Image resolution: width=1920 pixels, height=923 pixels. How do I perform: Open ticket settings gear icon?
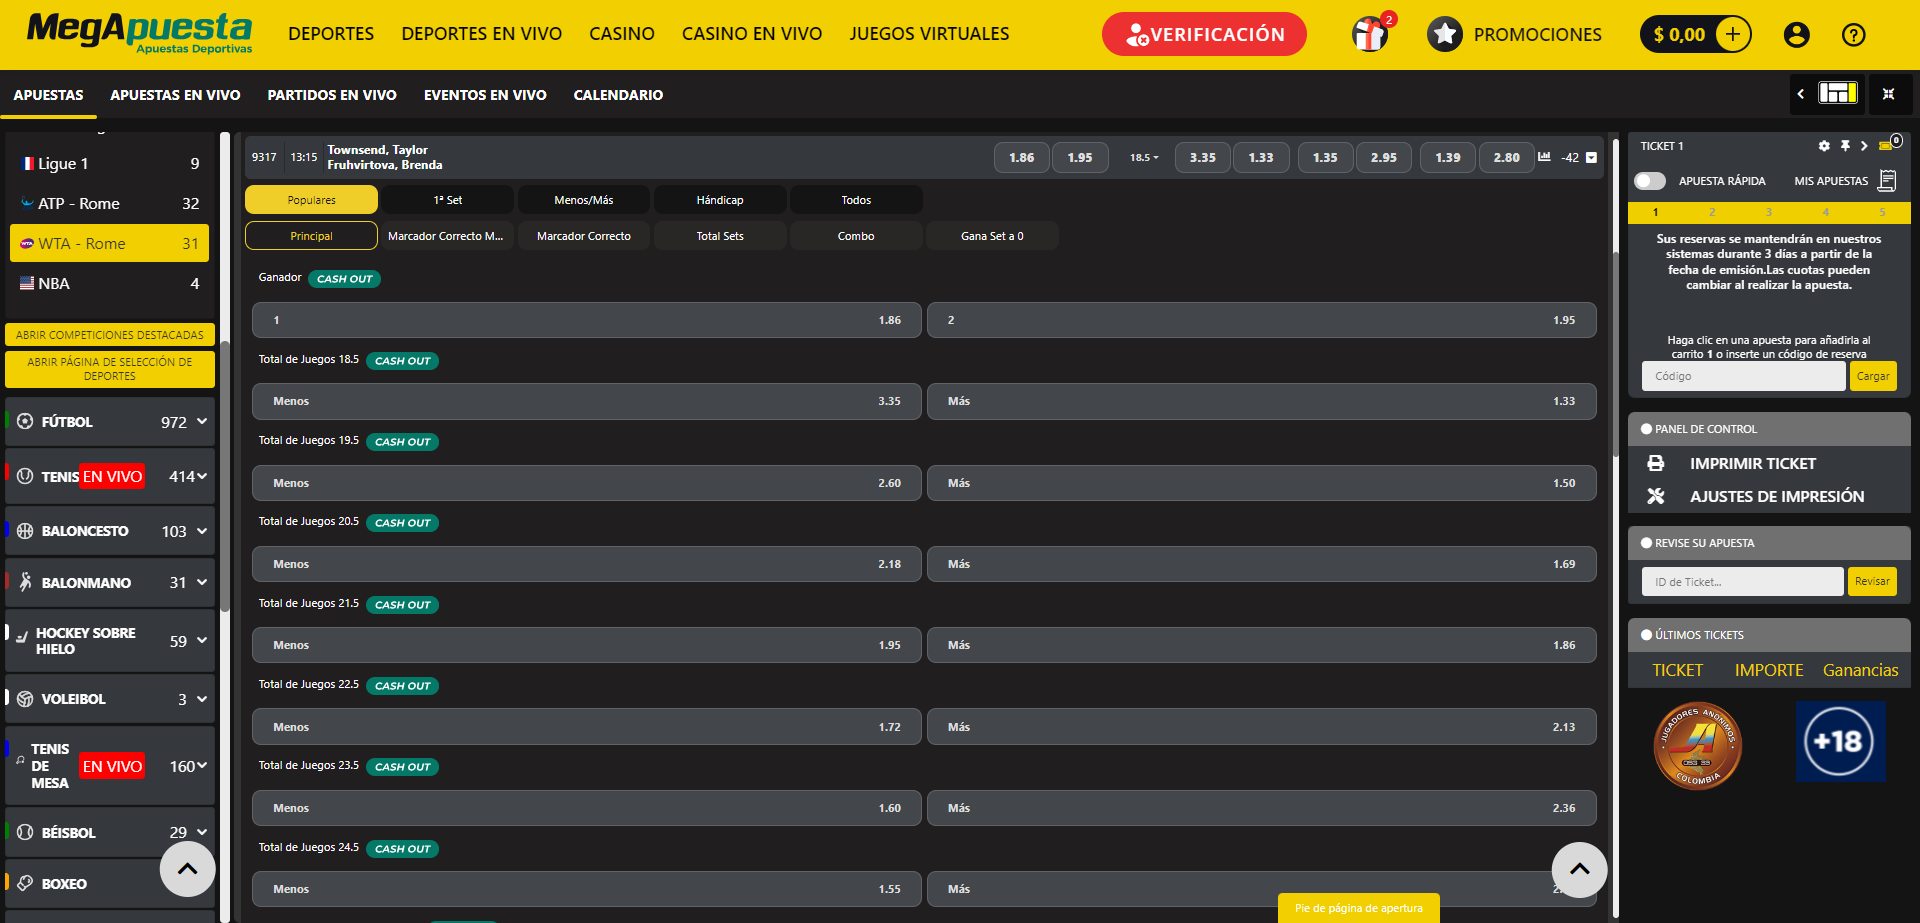(1824, 146)
